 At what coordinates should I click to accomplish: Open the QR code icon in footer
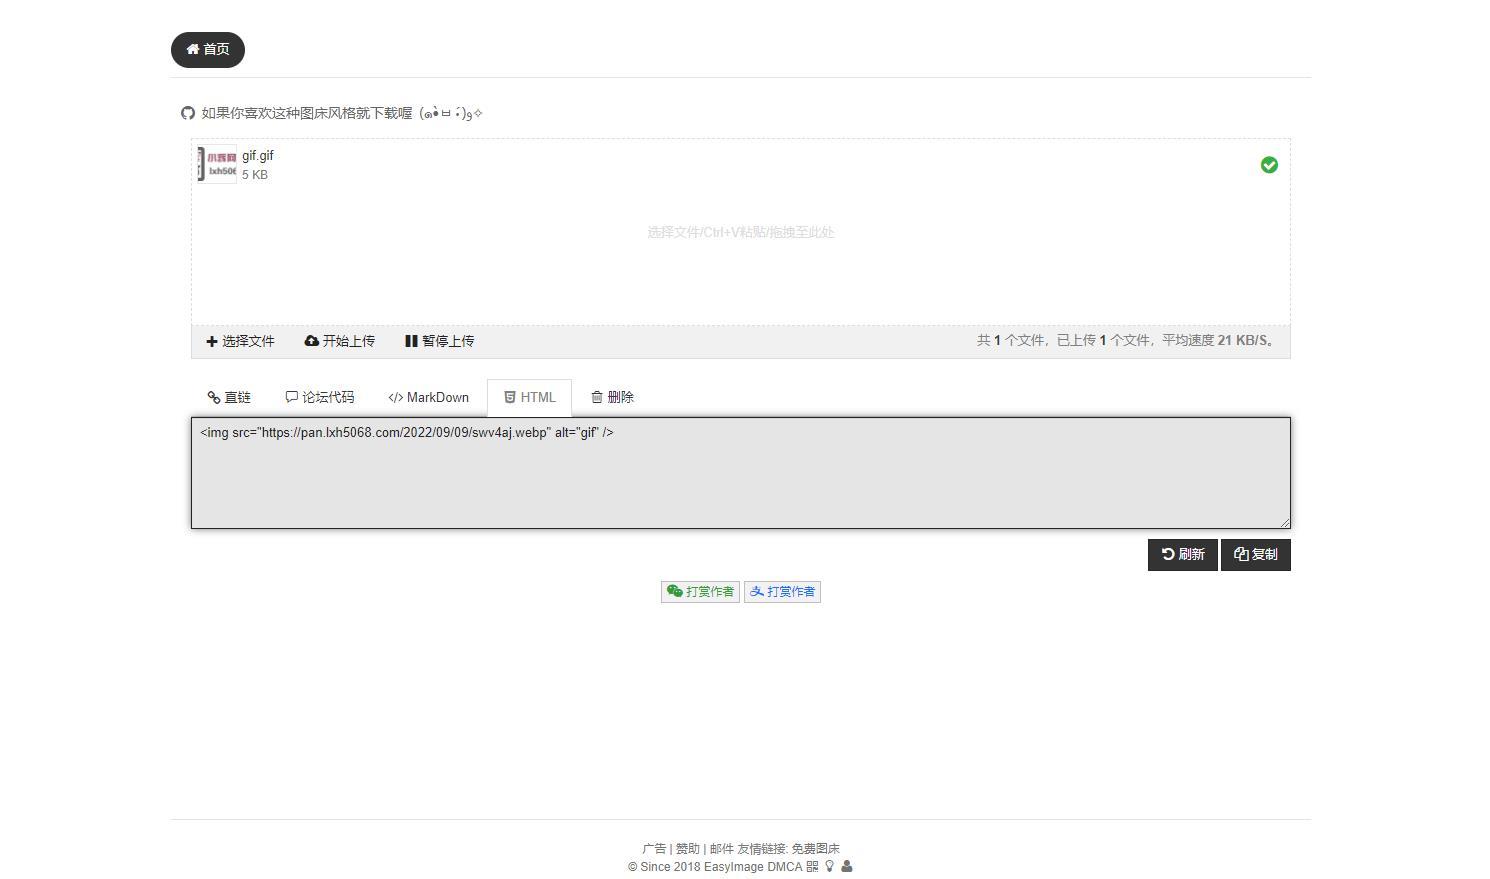(812, 867)
